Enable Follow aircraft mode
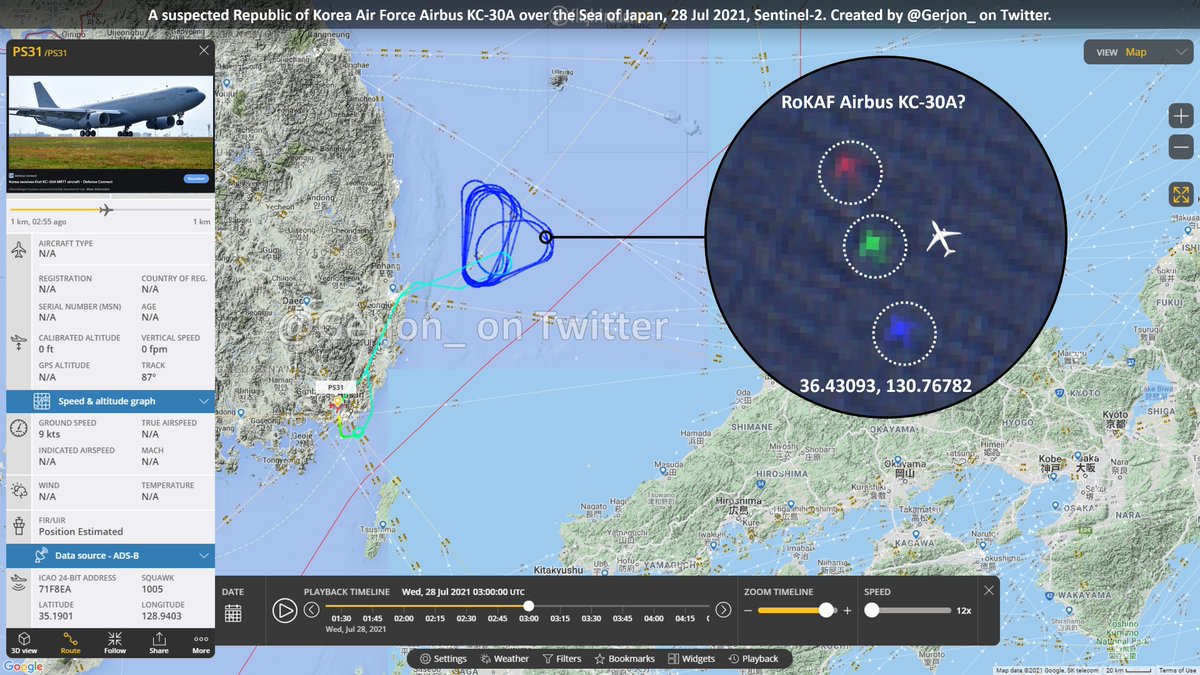1200x675 pixels. click(114, 643)
